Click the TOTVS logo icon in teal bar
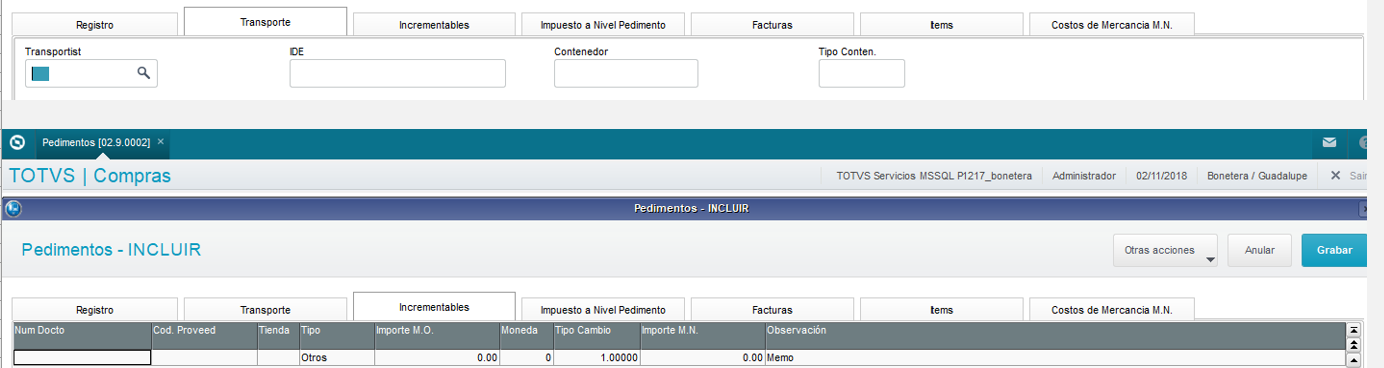Screen dimensions: 1384x368 coord(16,143)
